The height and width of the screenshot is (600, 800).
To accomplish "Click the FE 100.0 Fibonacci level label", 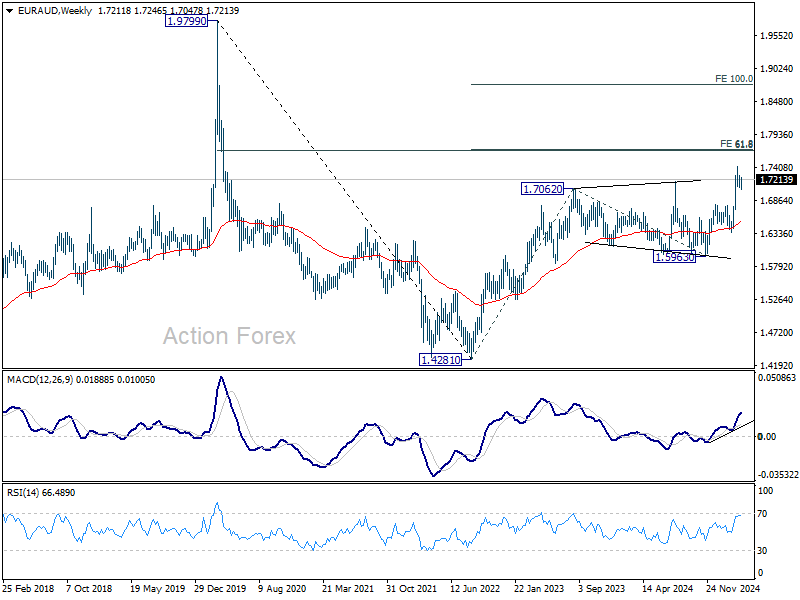I will (x=734, y=79).
